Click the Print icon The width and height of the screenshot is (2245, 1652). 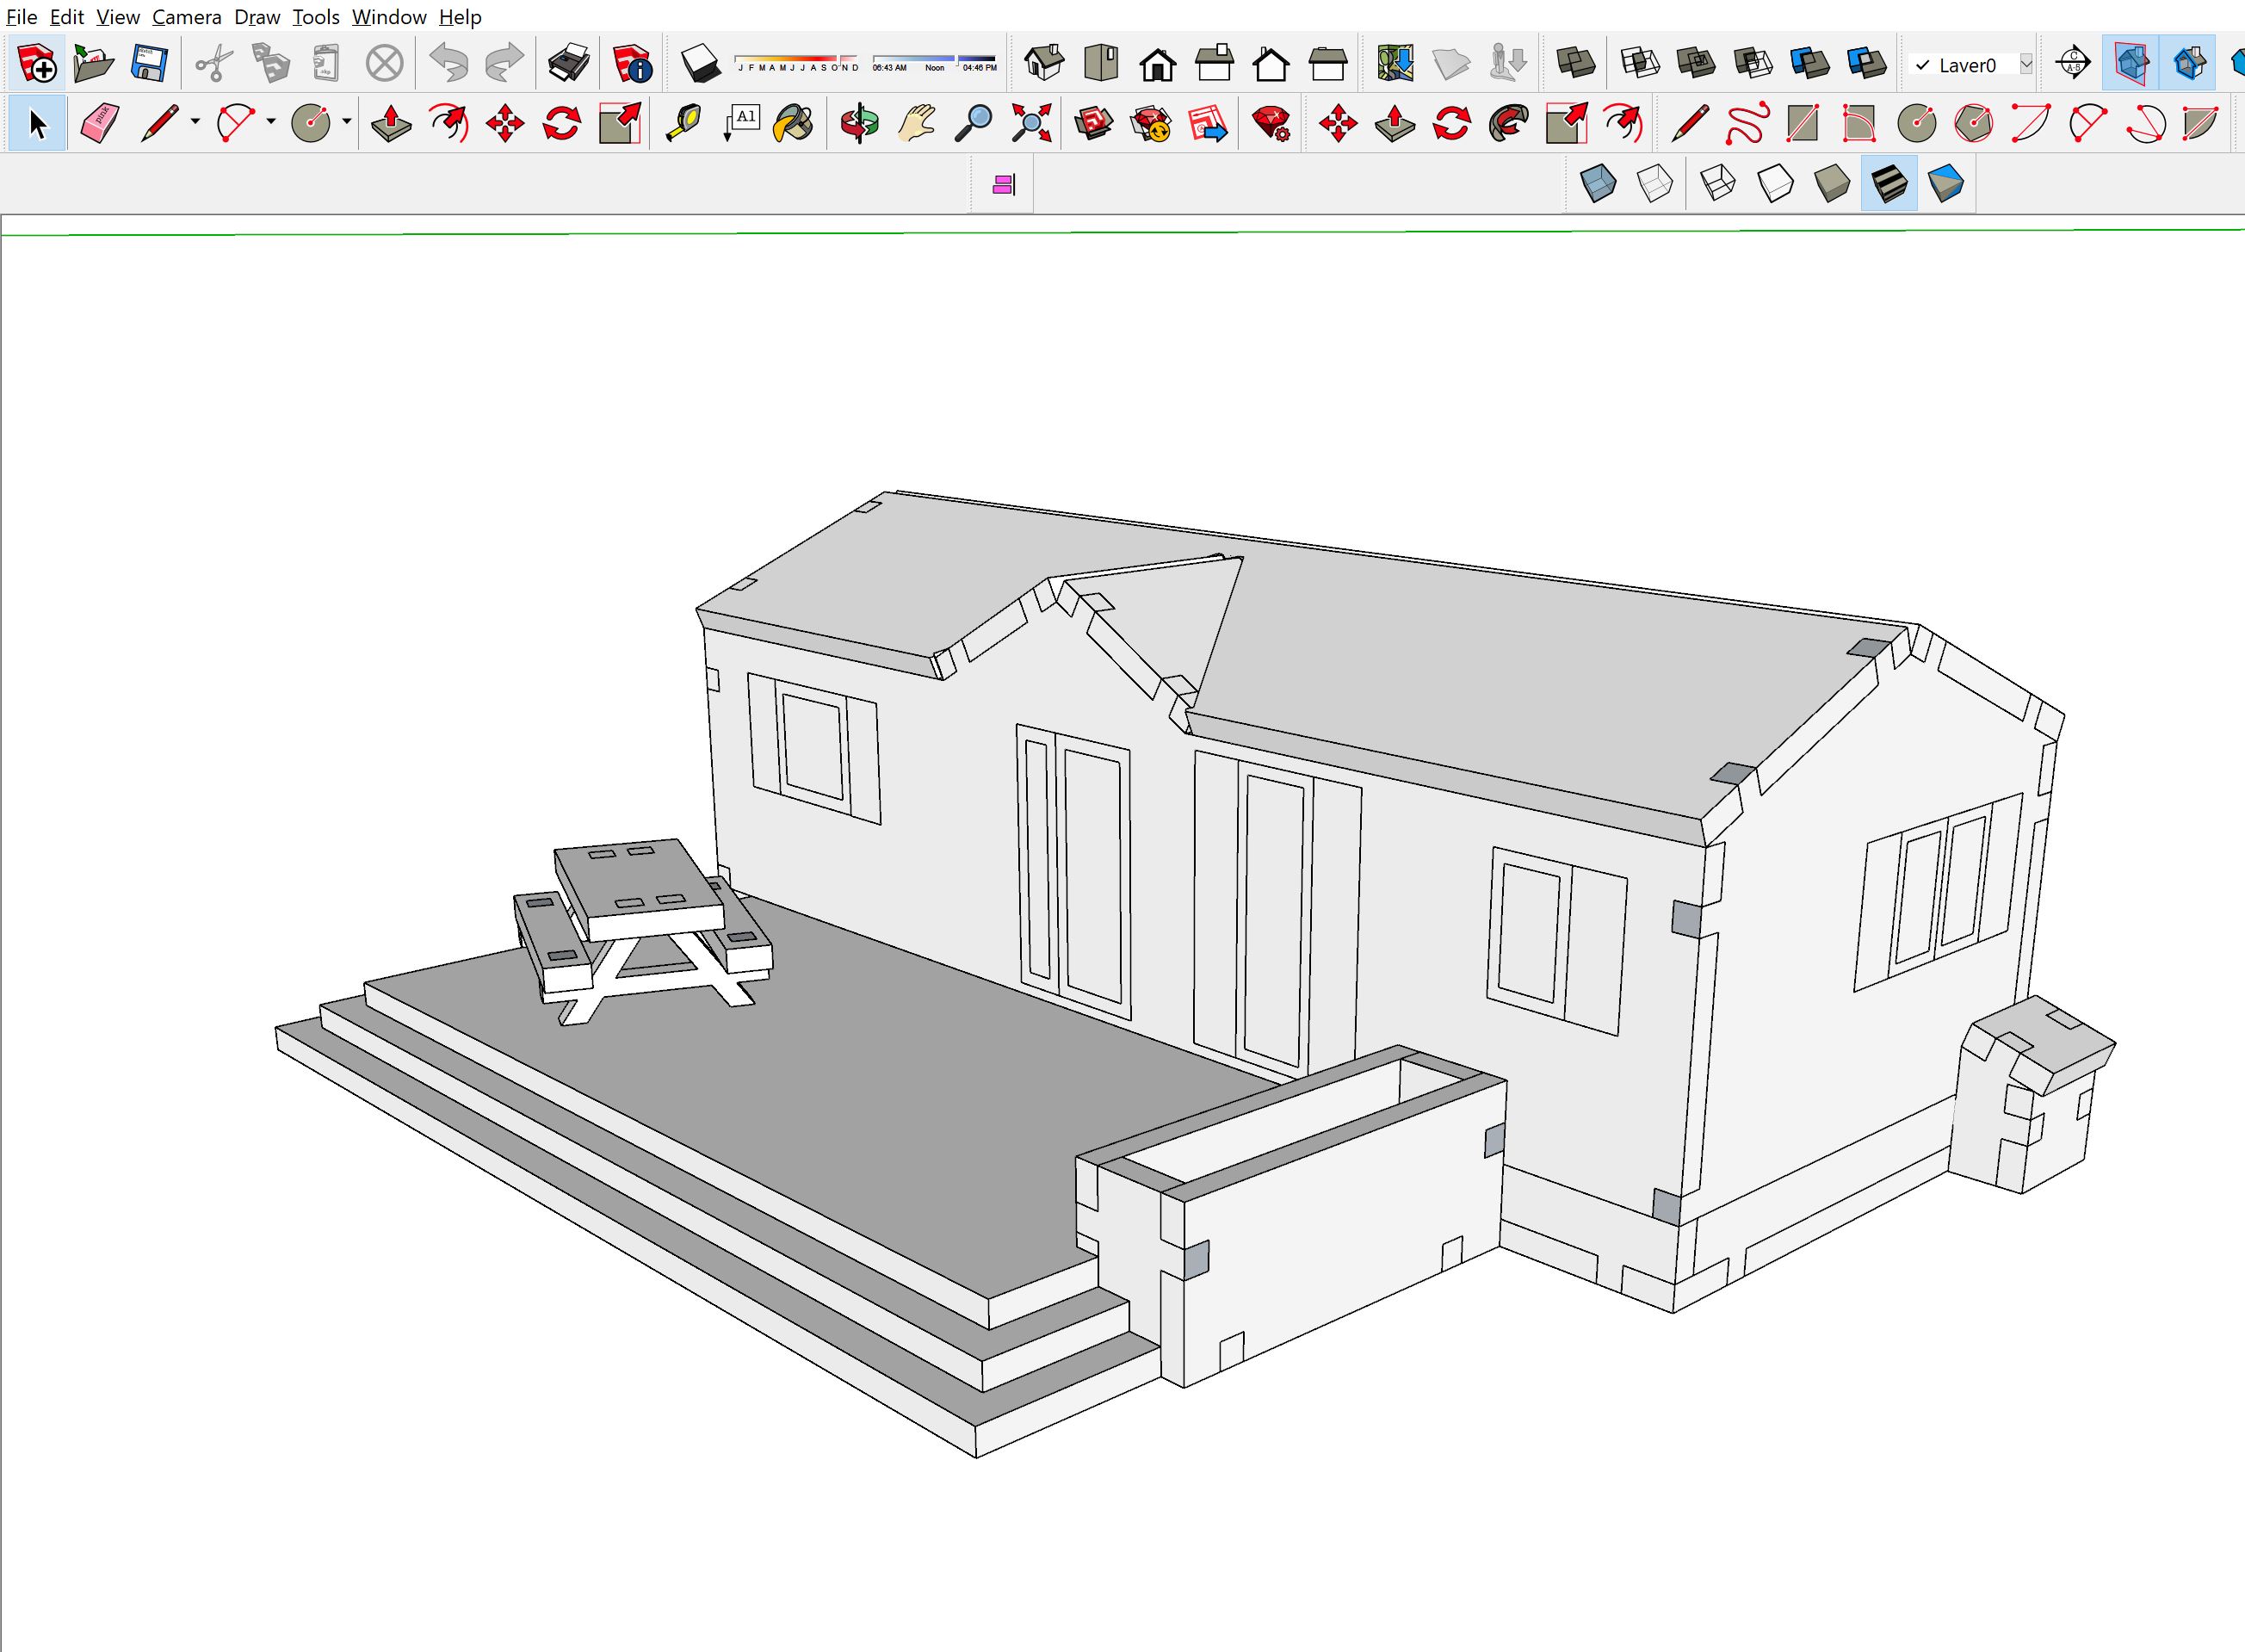click(569, 62)
